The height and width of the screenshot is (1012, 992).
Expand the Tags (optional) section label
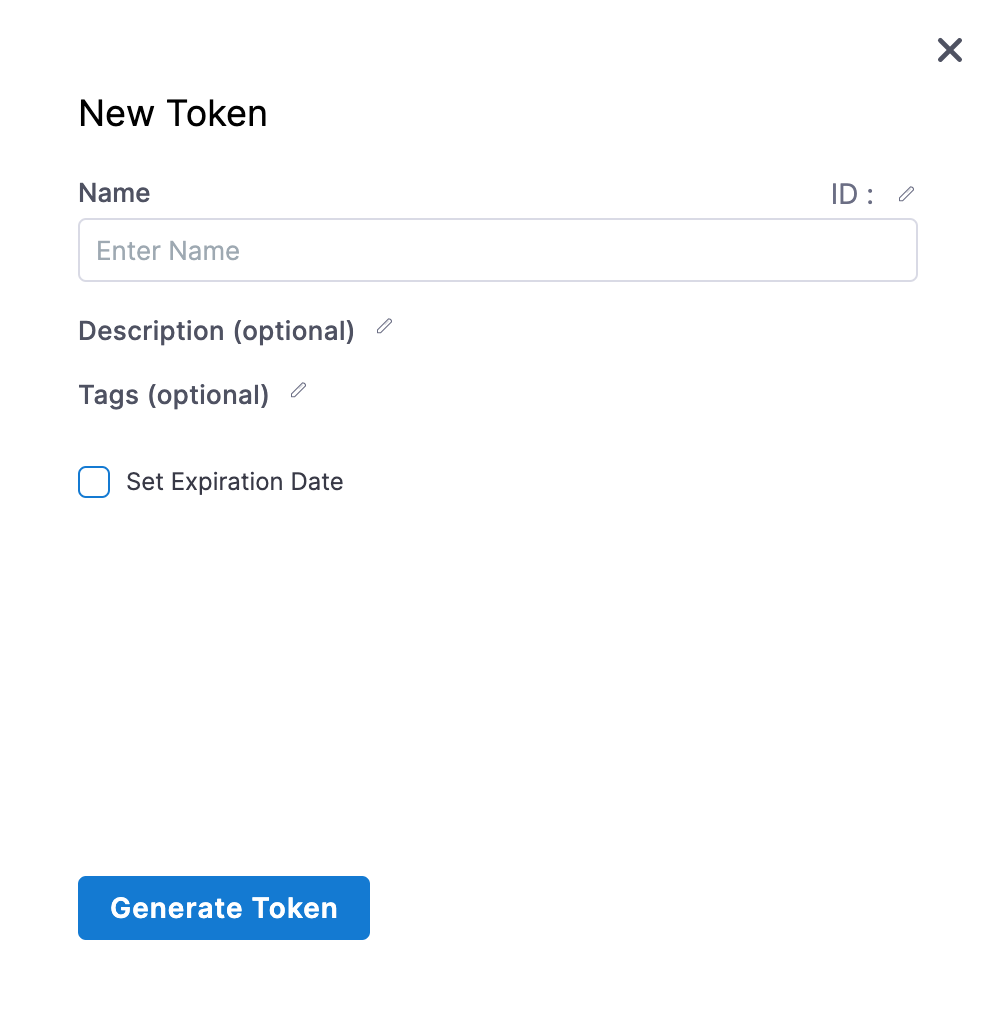174,395
